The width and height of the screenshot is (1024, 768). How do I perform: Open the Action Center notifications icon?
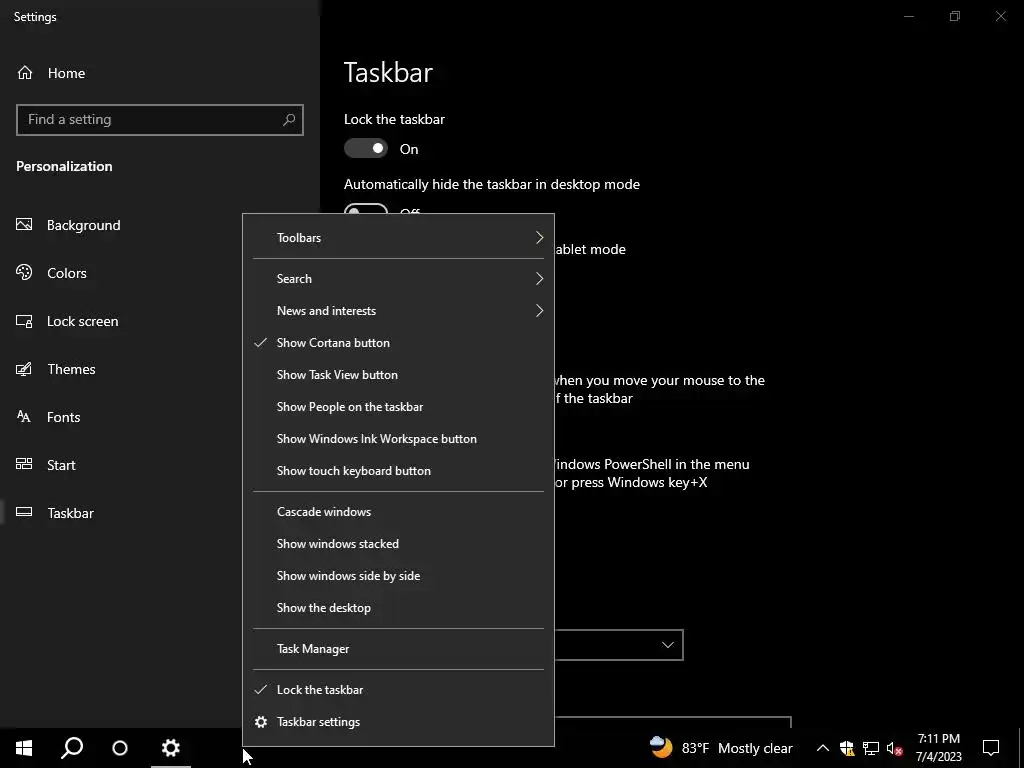[991, 748]
